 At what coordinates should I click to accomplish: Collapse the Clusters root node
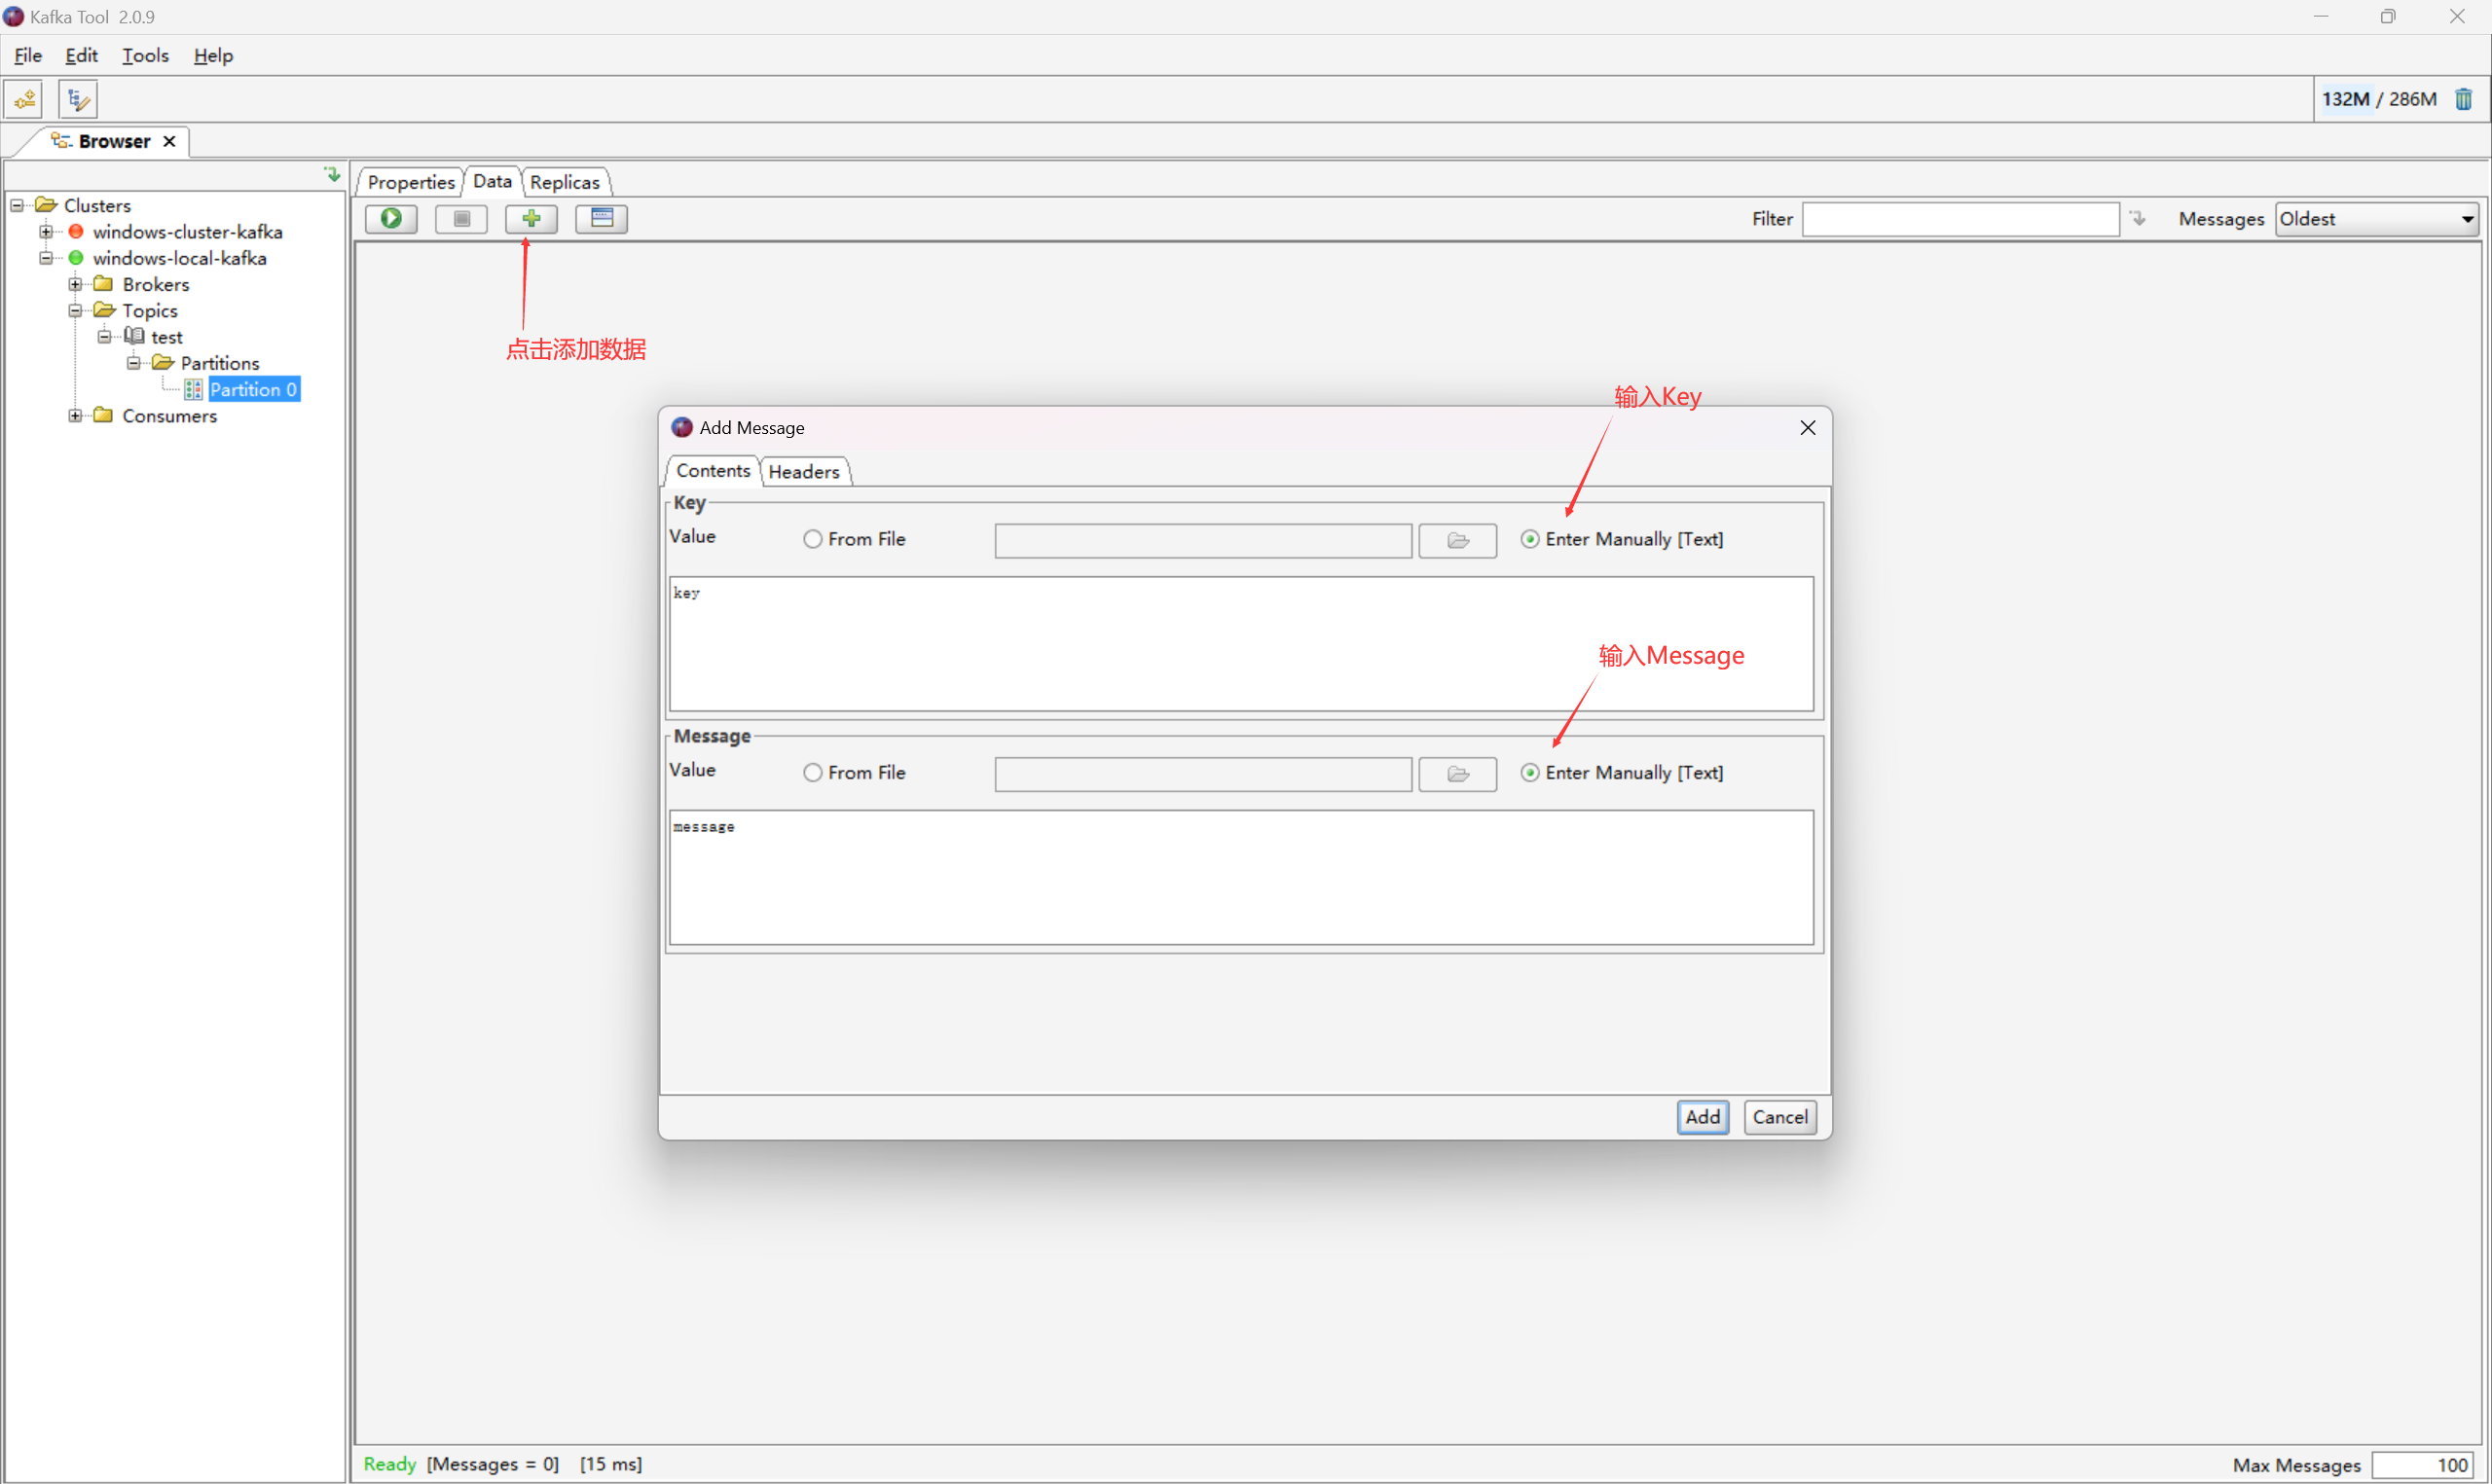pyautogui.click(x=17, y=205)
